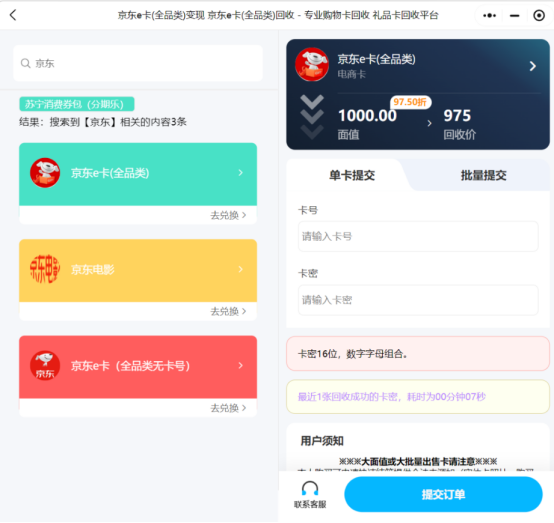
Task: Click the 提交订单 submit button
Action: pos(443,494)
